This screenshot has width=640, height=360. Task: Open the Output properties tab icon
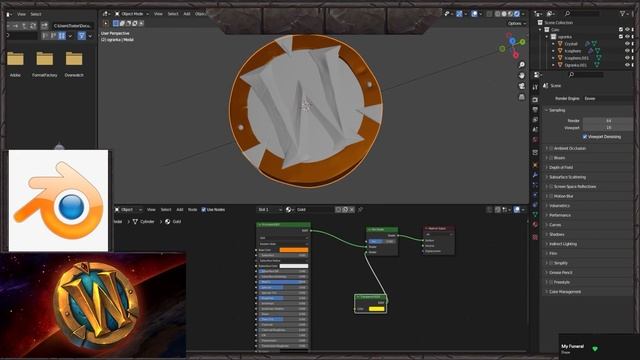click(x=535, y=109)
